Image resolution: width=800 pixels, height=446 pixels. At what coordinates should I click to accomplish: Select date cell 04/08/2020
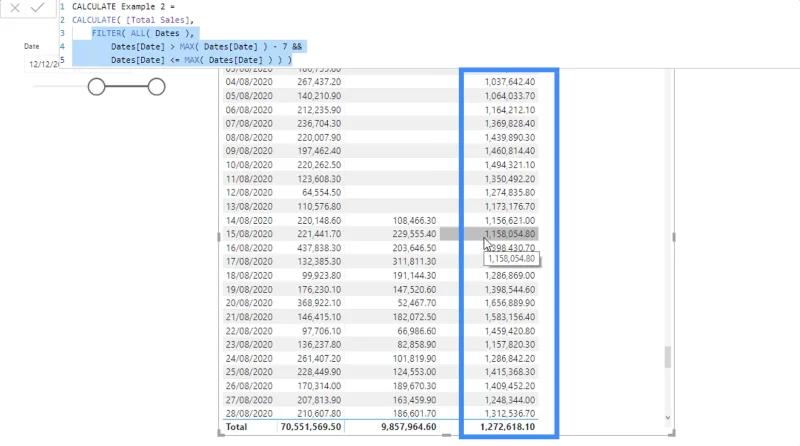[x=249, y=82]
